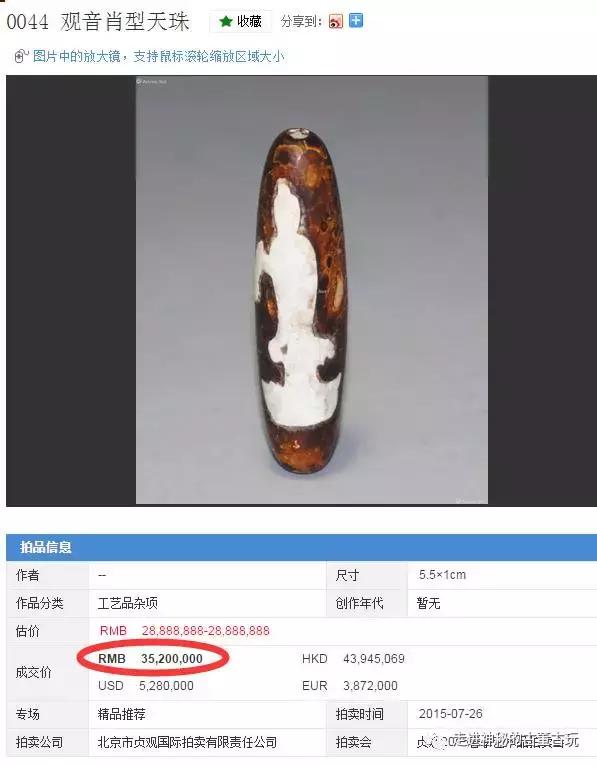Click the green star 收藏 button
This screenshot has height=766, width=597.
coord(241,21)
